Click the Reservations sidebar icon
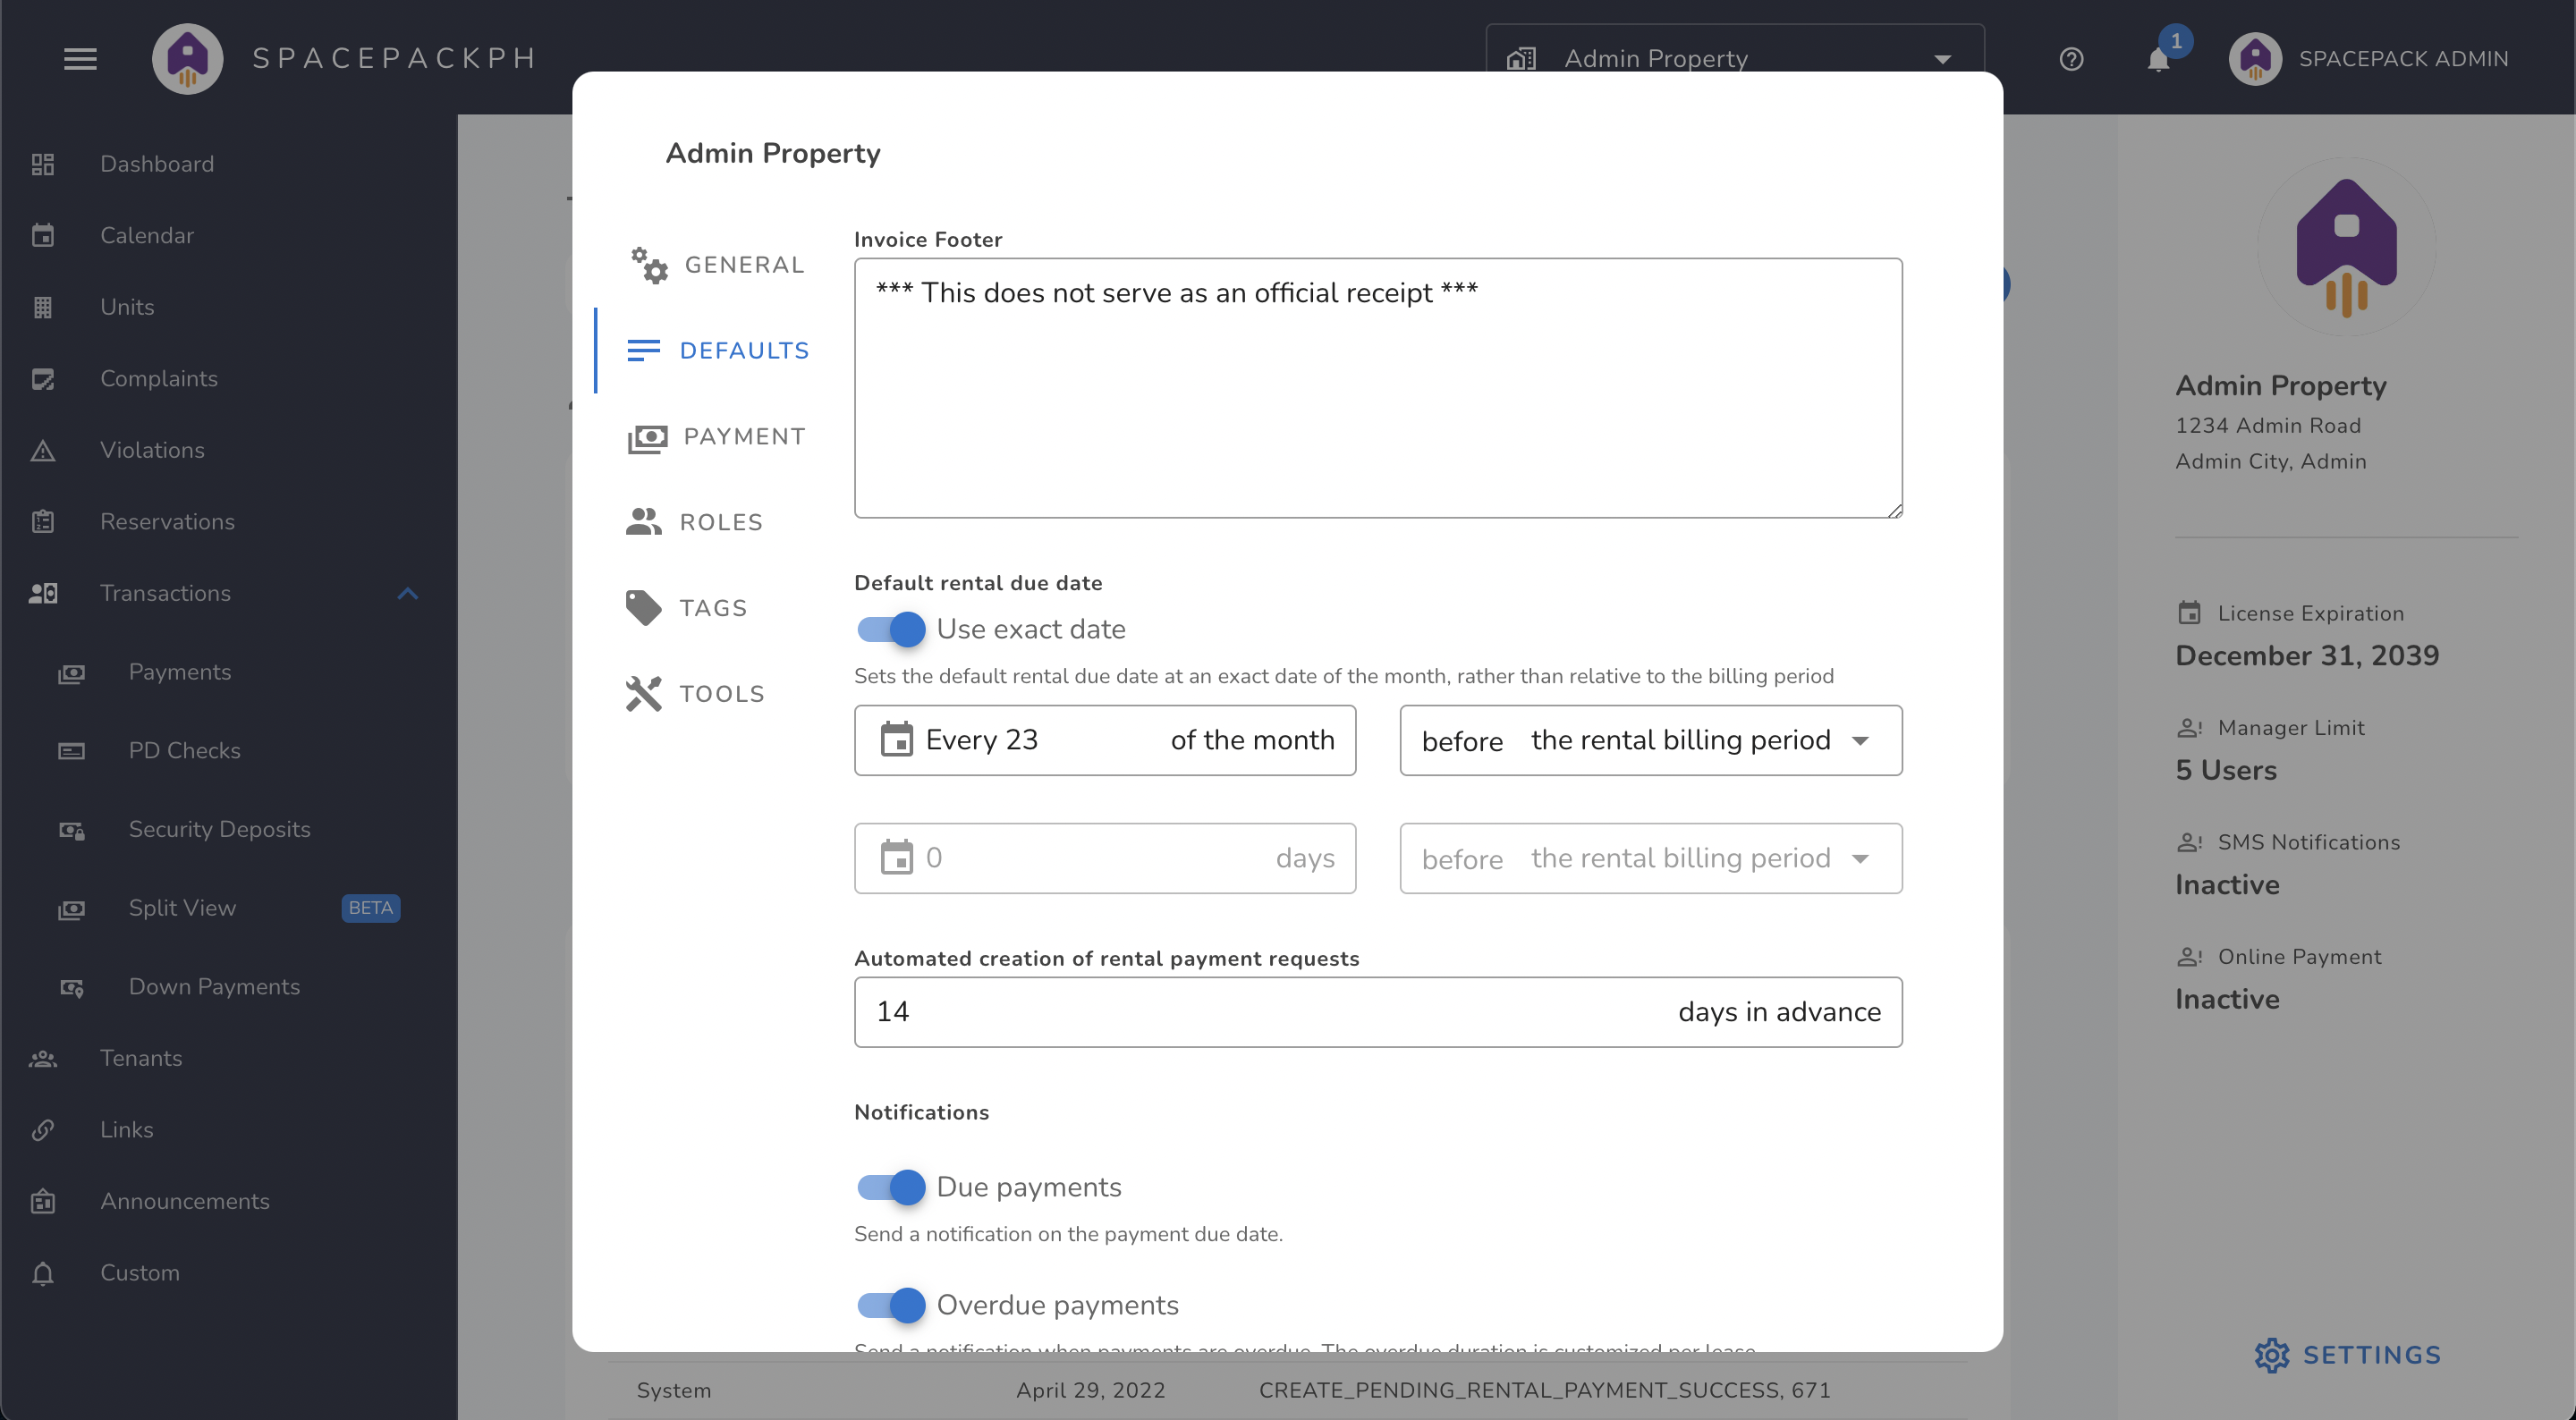Screen dimensions: 2576x1420 coord(42,520)
